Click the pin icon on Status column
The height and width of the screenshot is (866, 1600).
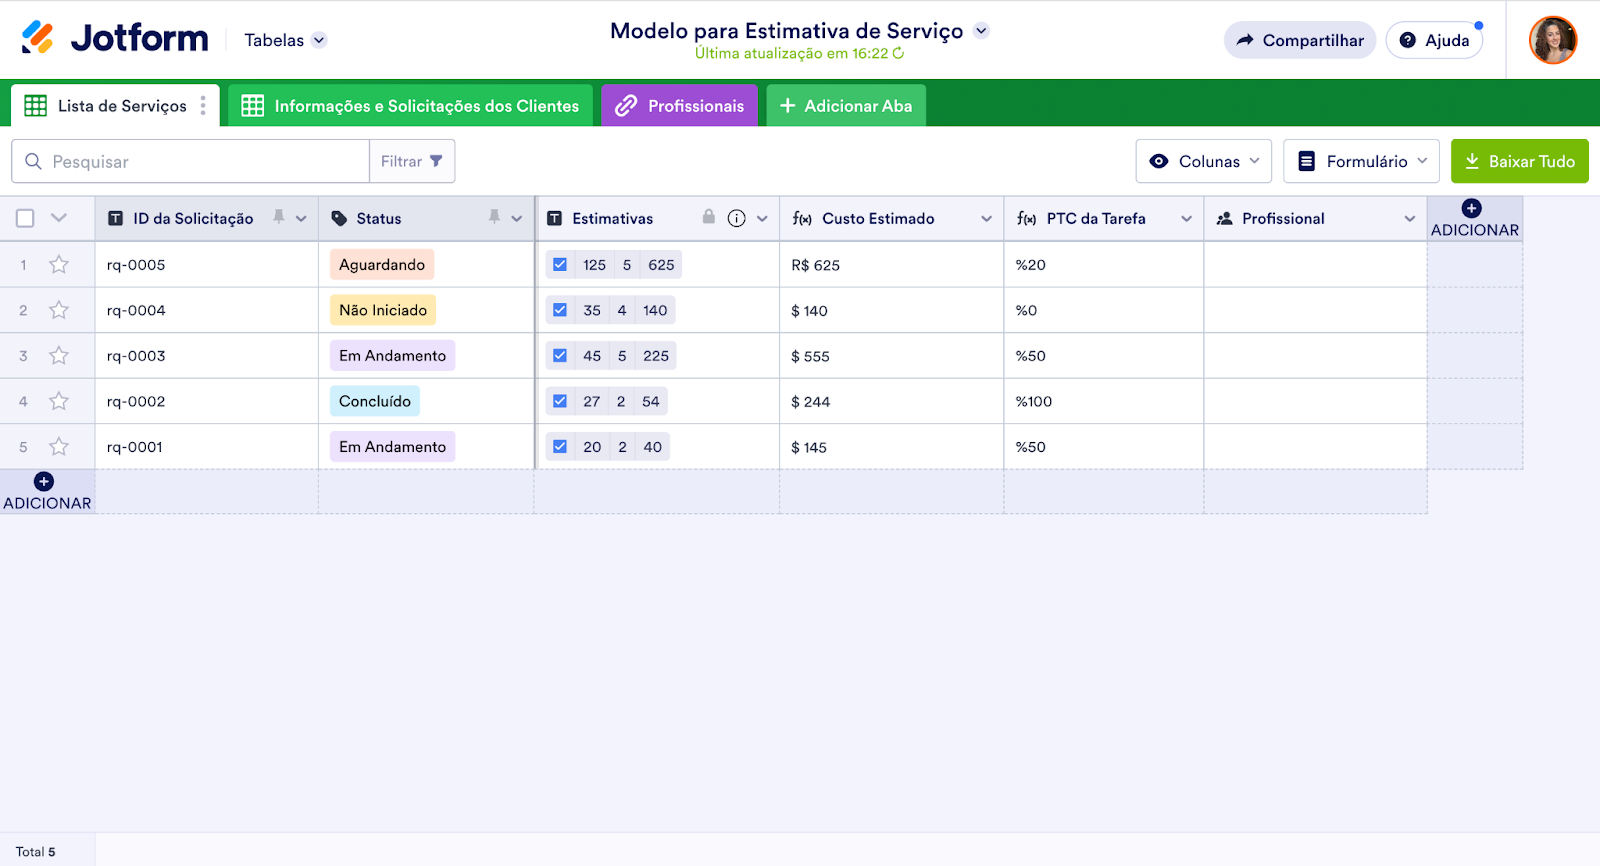494,217
